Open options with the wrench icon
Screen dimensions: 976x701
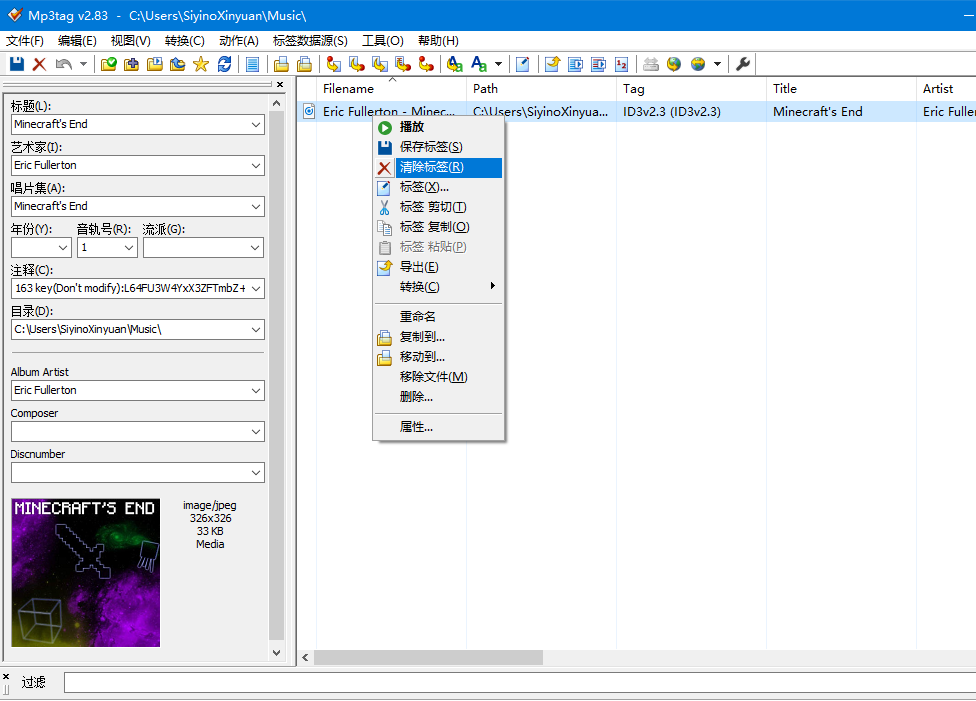coord(742,64)
